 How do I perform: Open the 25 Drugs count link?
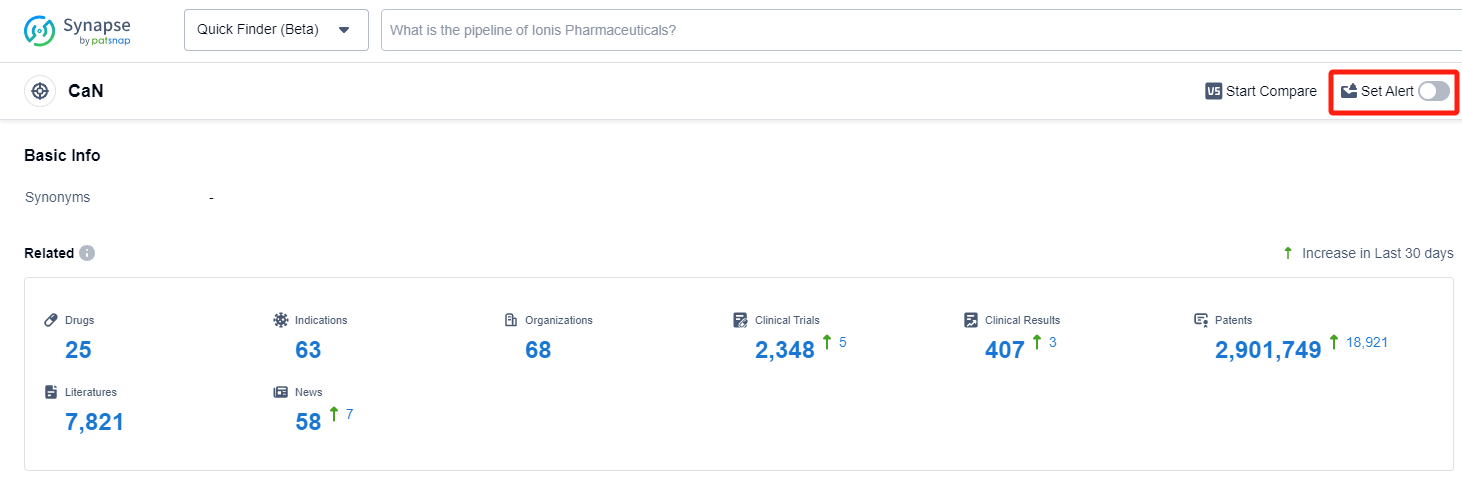[x=78, y=350]
